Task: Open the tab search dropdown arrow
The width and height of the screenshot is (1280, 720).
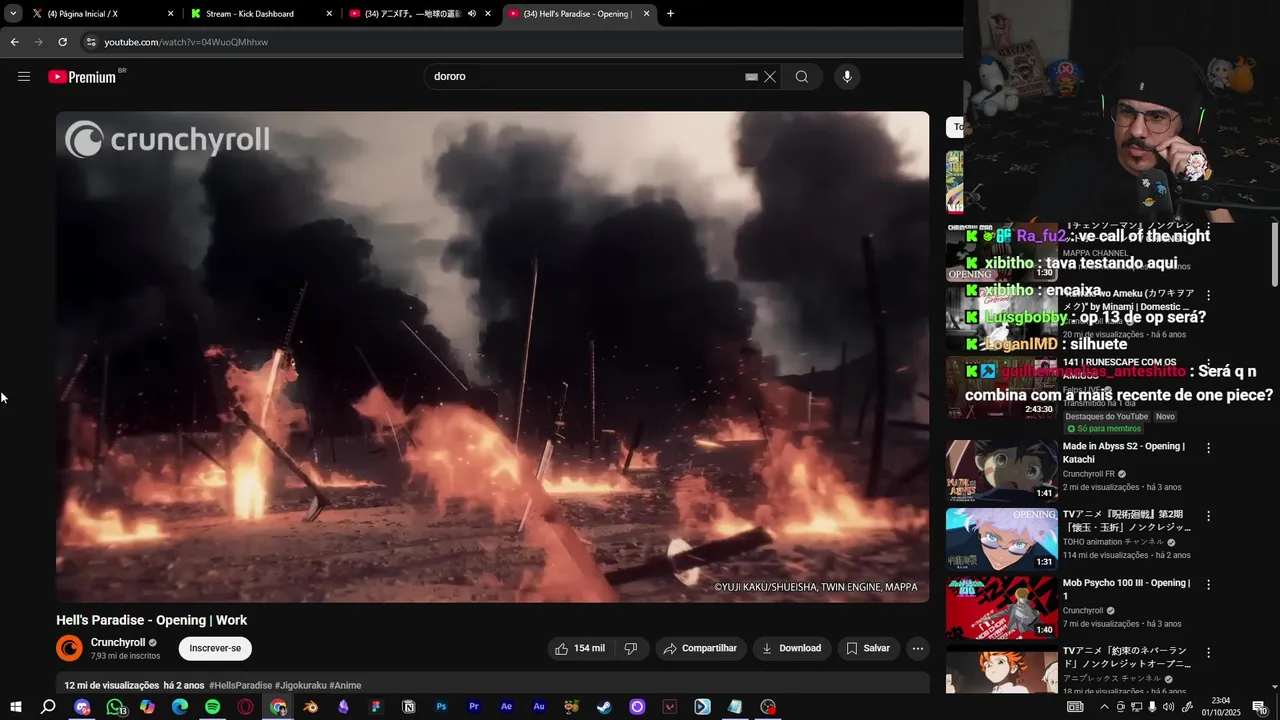Action: [x=13, y=14]
